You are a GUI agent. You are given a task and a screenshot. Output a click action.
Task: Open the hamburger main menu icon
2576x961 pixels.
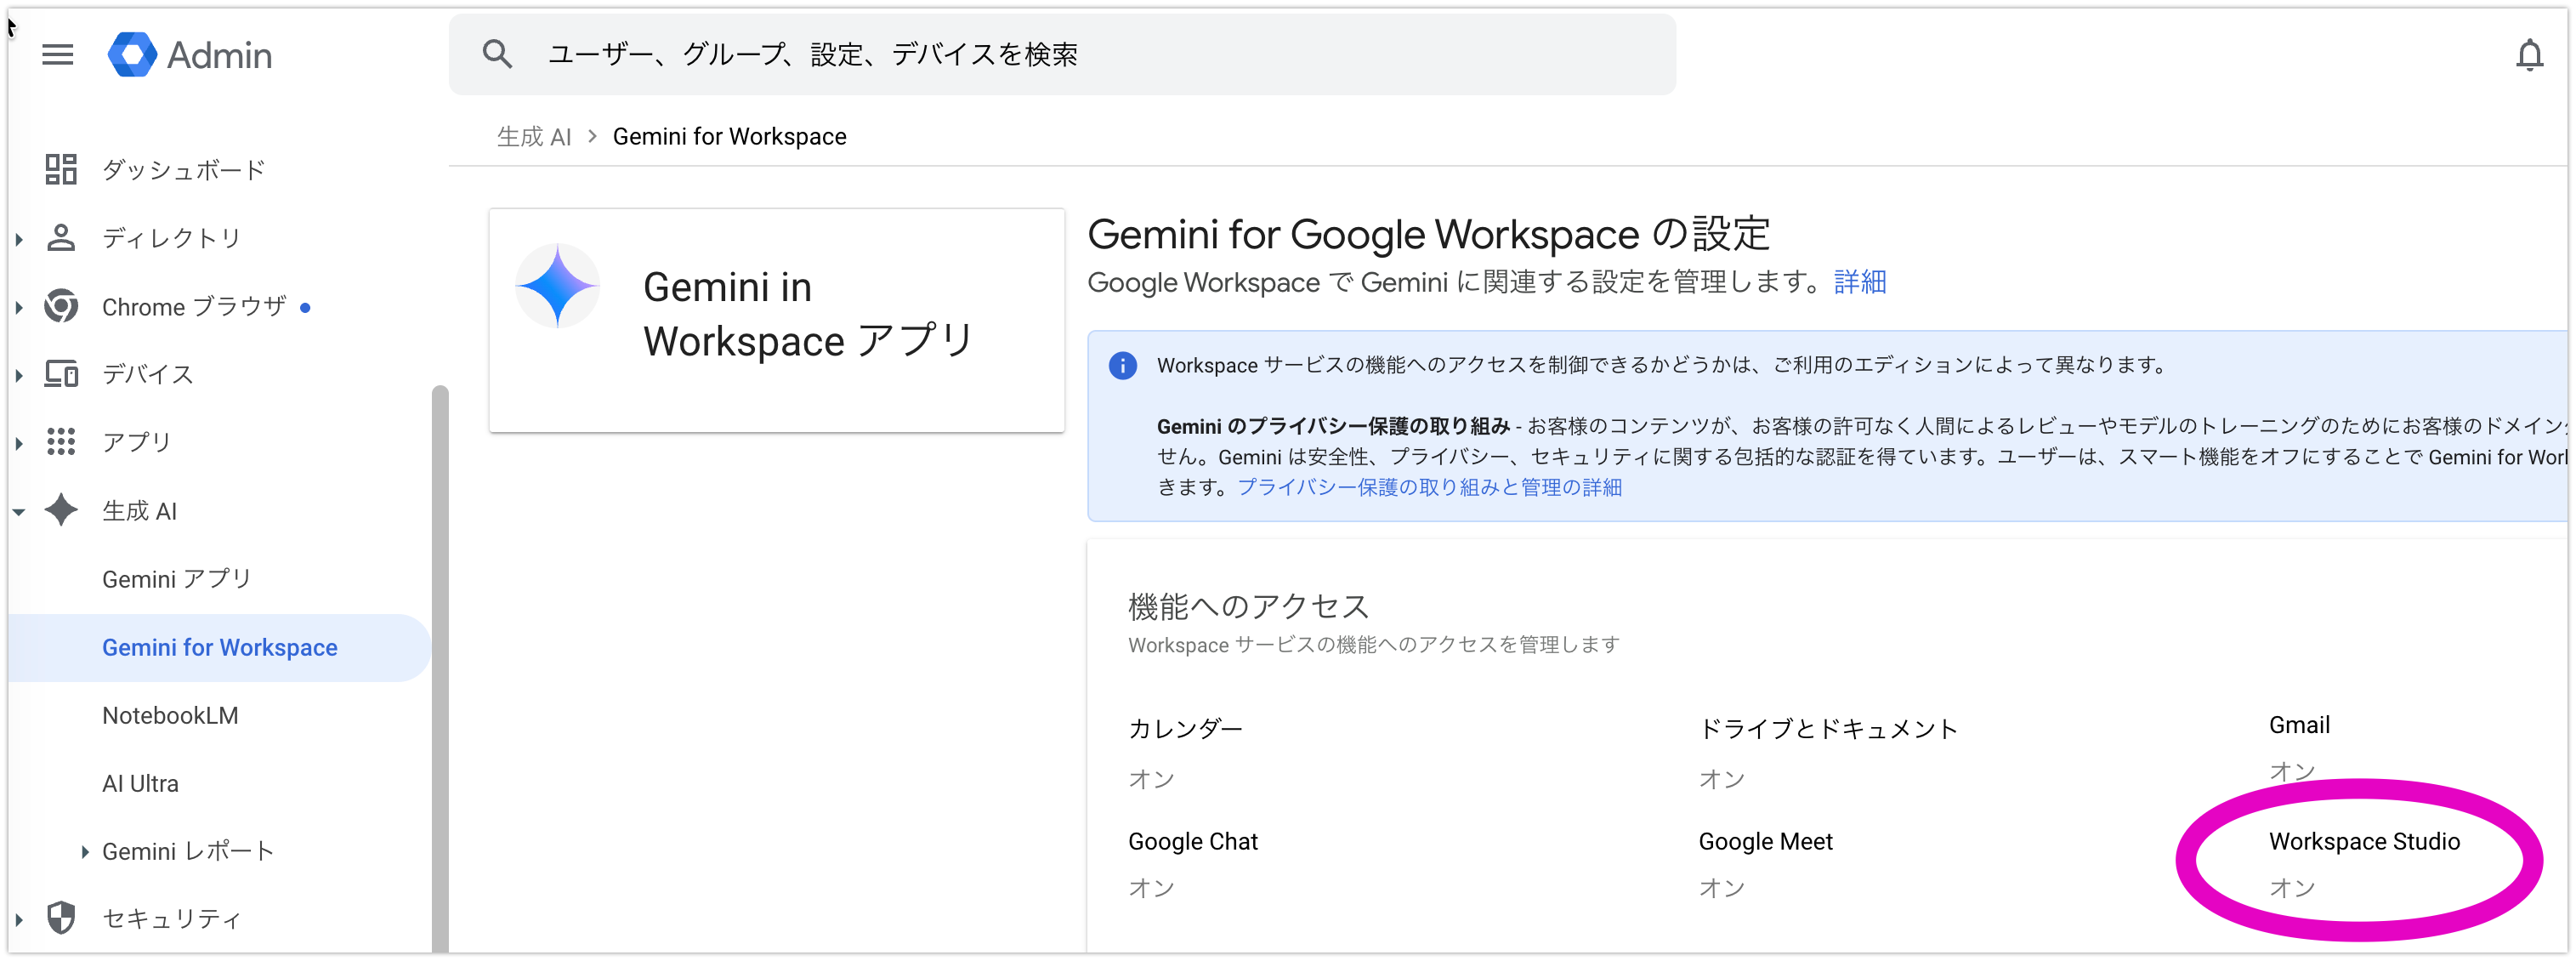[58, 54]
